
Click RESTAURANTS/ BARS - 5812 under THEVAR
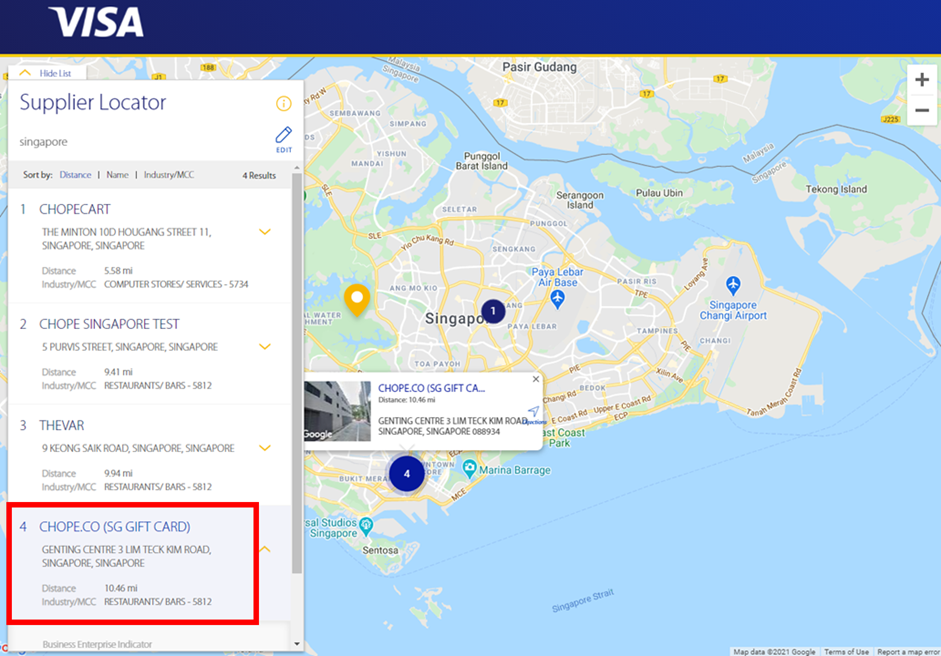coord(158,487)
